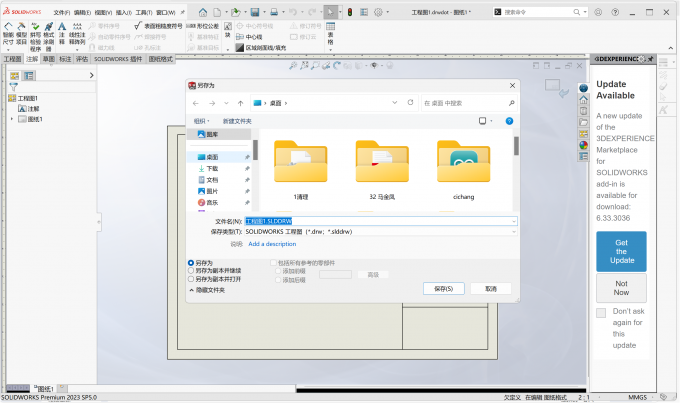Click the refresh button in the address bar
Viewport: 680px width, 403px height.
[x=410, y=102]
